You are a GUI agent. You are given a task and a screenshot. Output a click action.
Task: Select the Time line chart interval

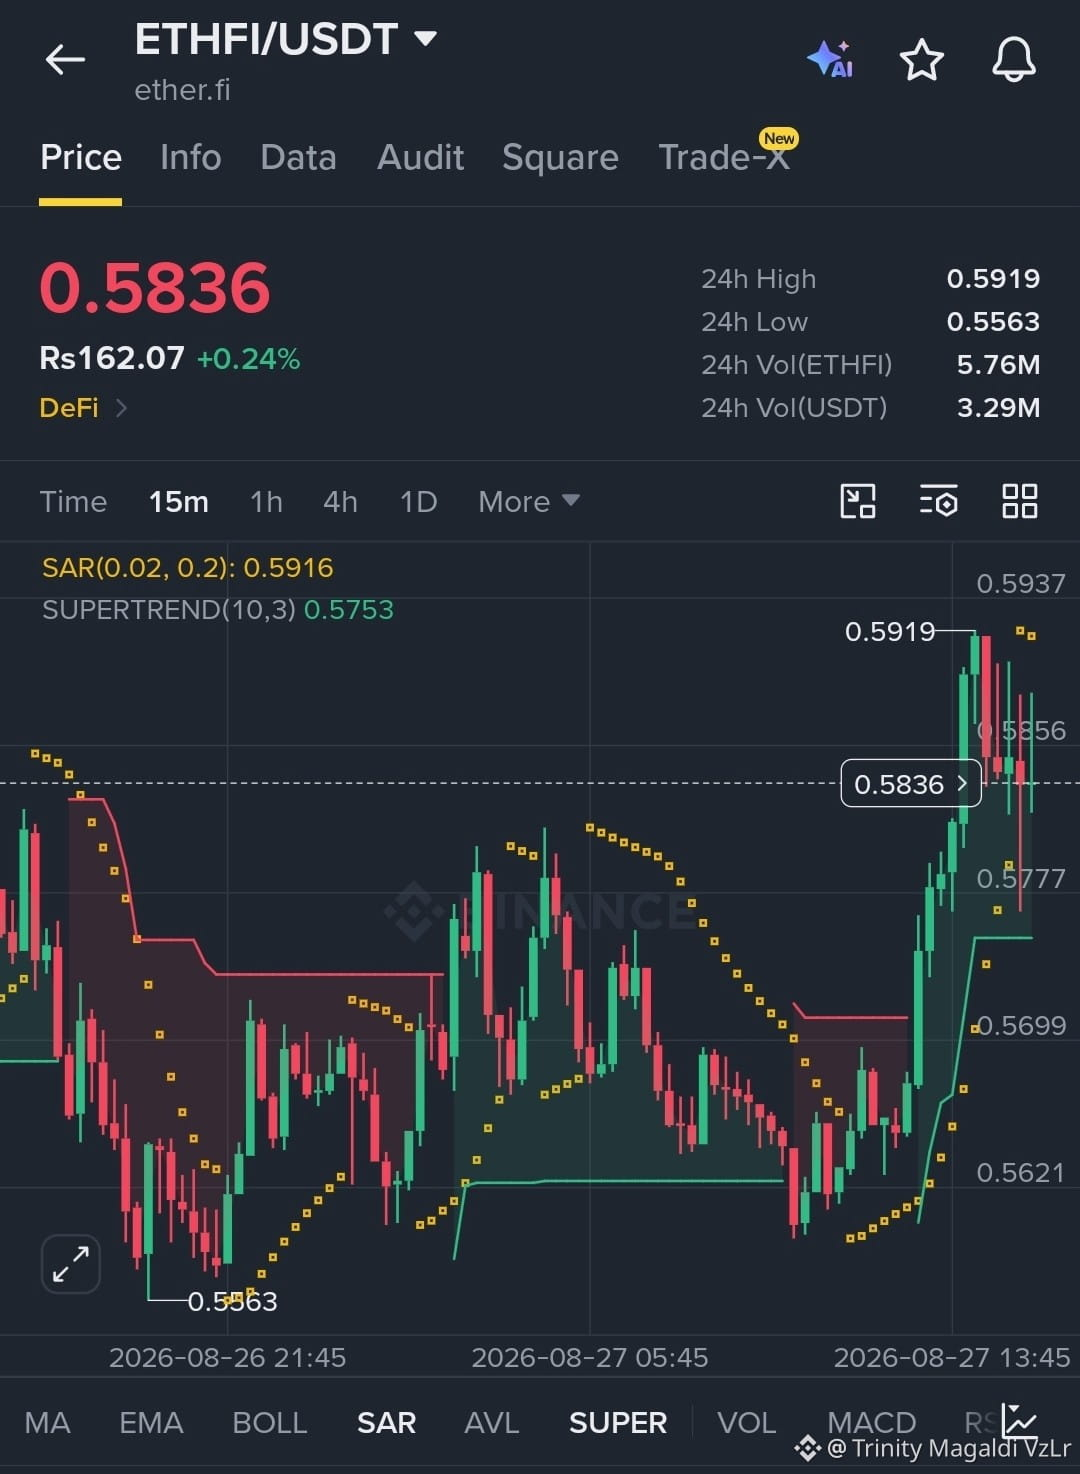click(x=73, y=501)
